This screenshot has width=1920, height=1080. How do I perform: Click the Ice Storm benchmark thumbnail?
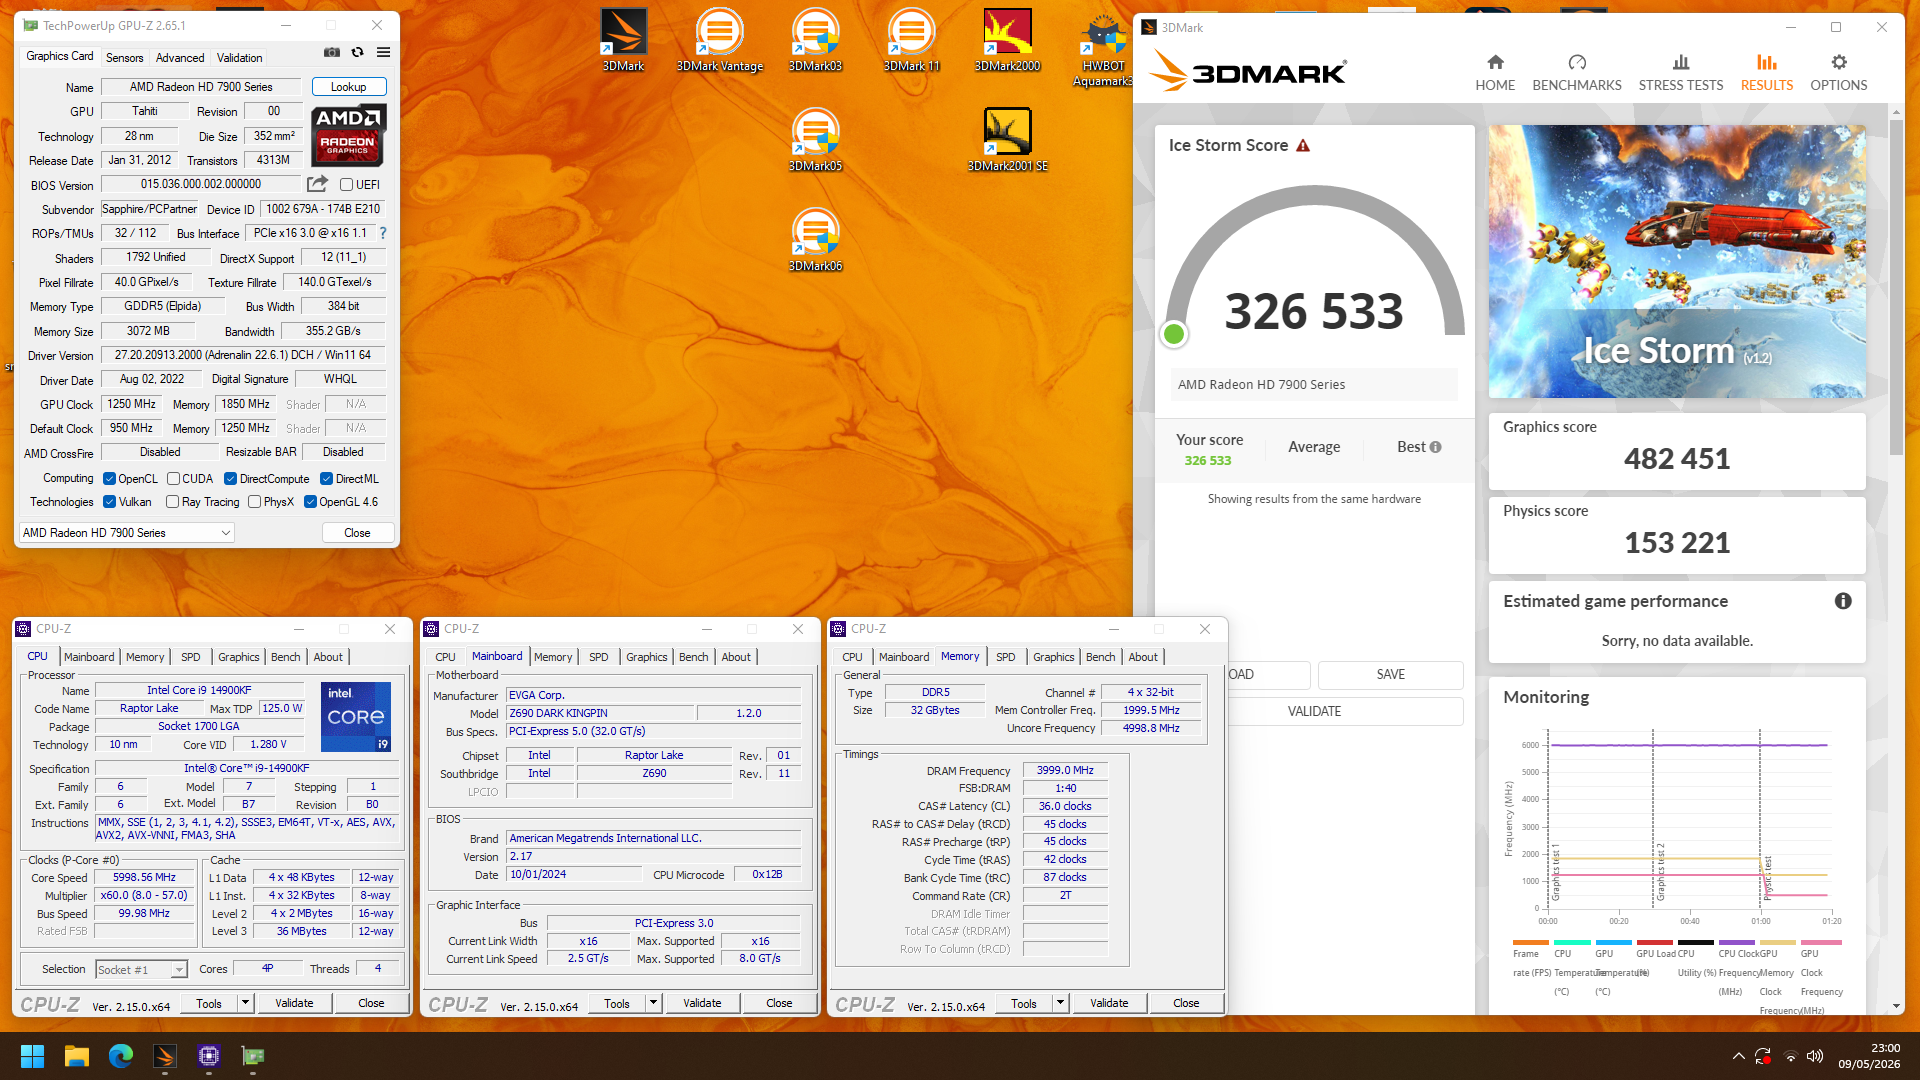pos(1677,261)
